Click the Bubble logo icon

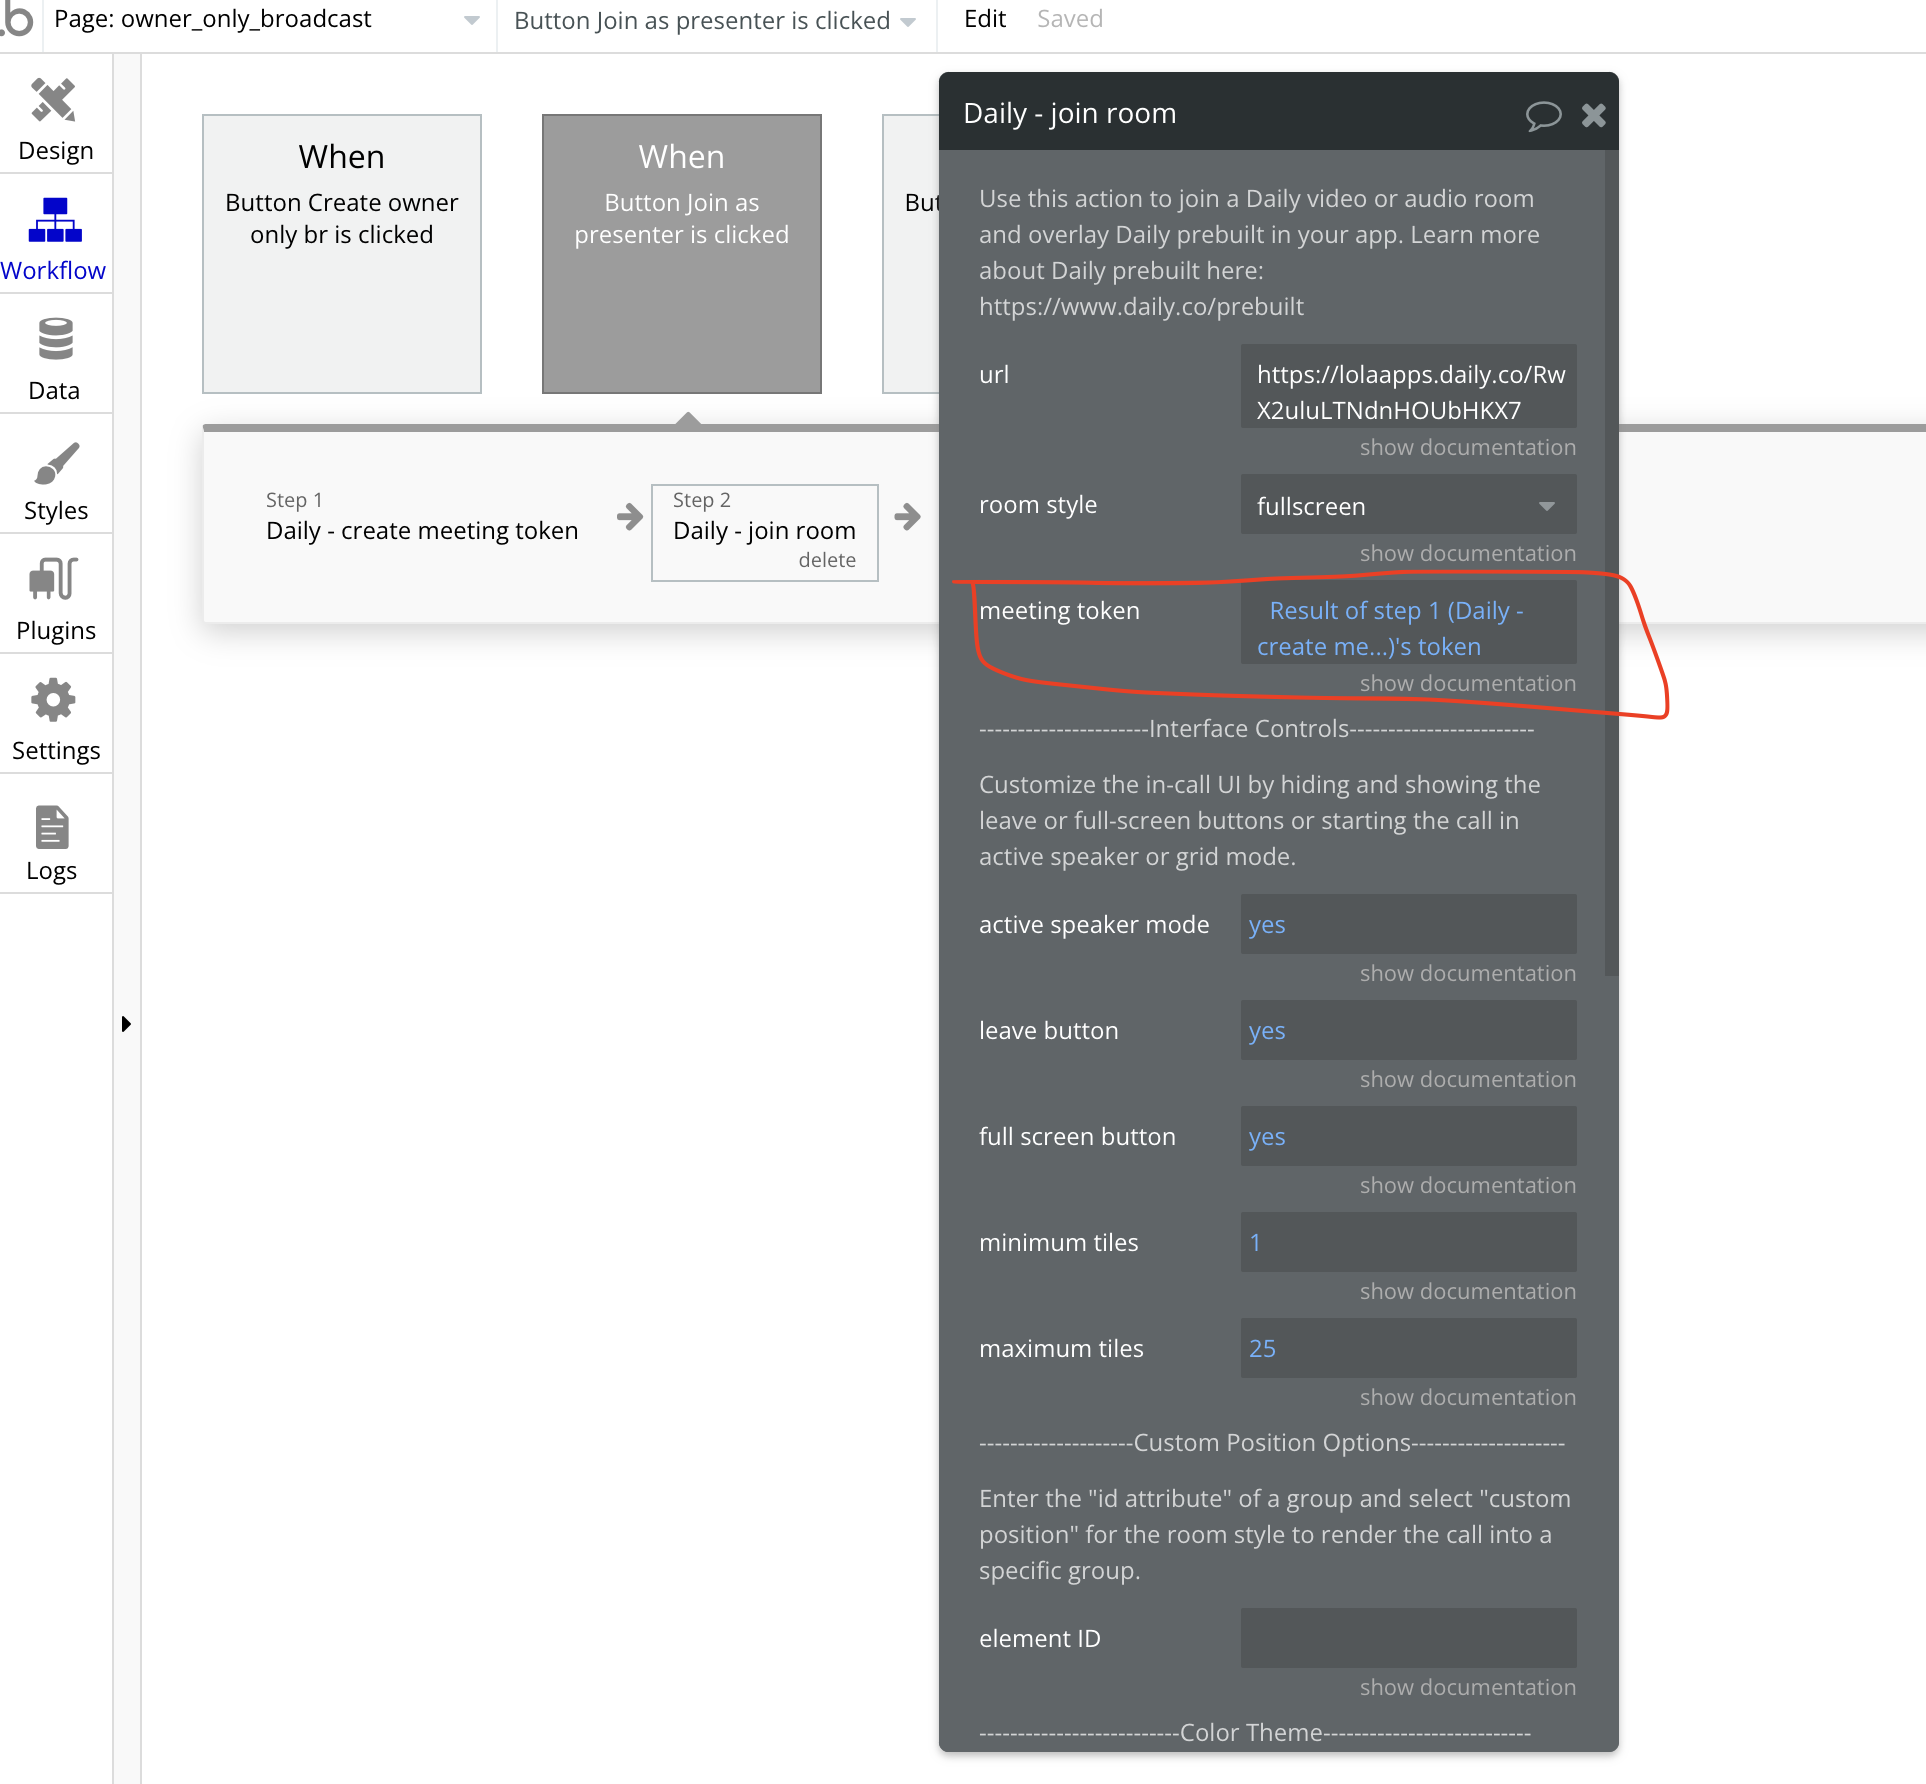click(x=18, y=19)
